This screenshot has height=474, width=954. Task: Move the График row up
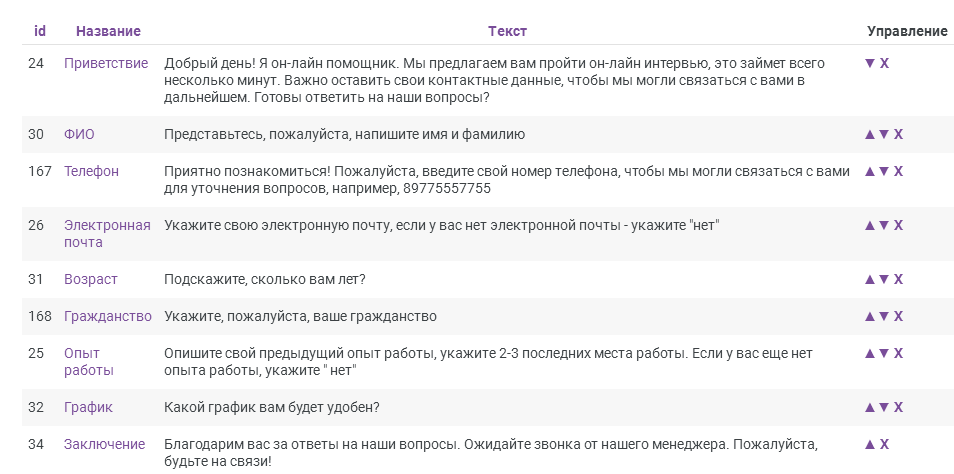click(x=869, y=408)
